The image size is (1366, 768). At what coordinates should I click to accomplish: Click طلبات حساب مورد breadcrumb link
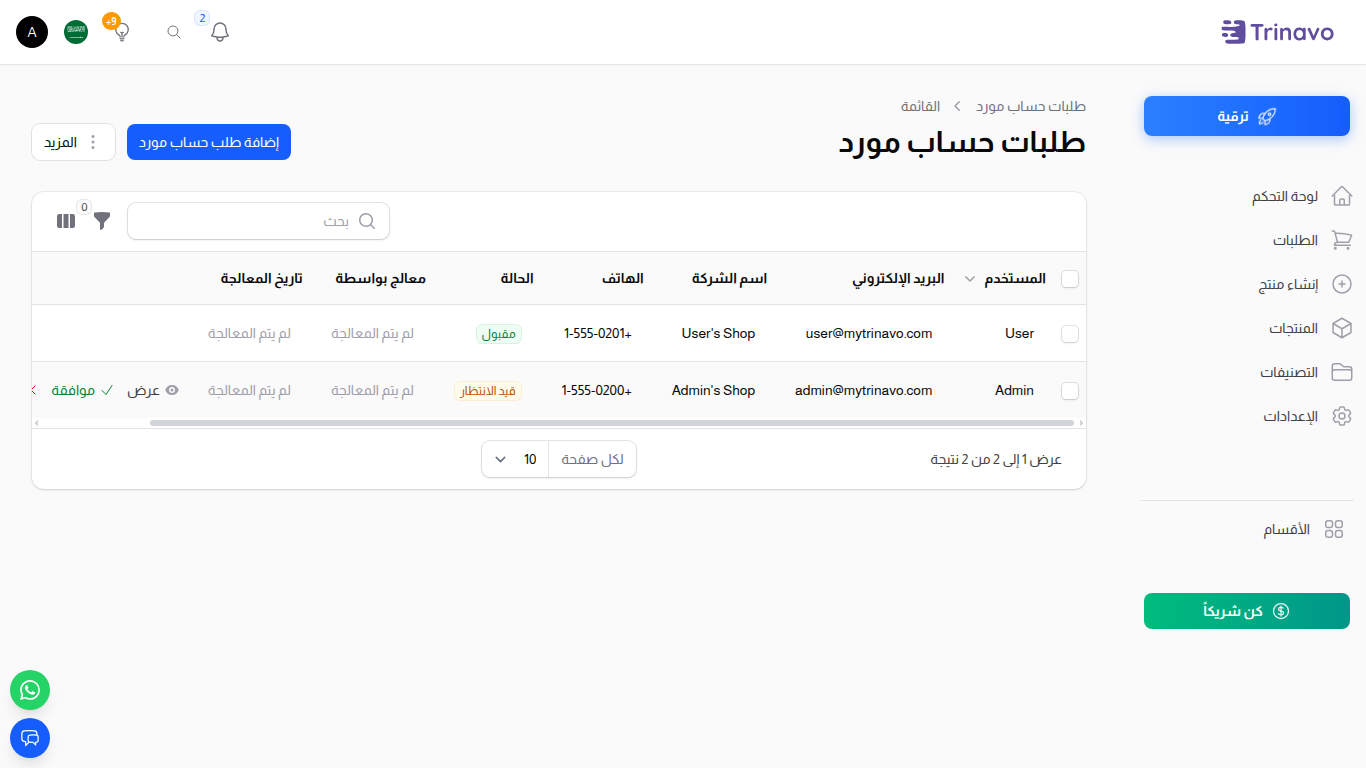click(x=1031, y=106)
